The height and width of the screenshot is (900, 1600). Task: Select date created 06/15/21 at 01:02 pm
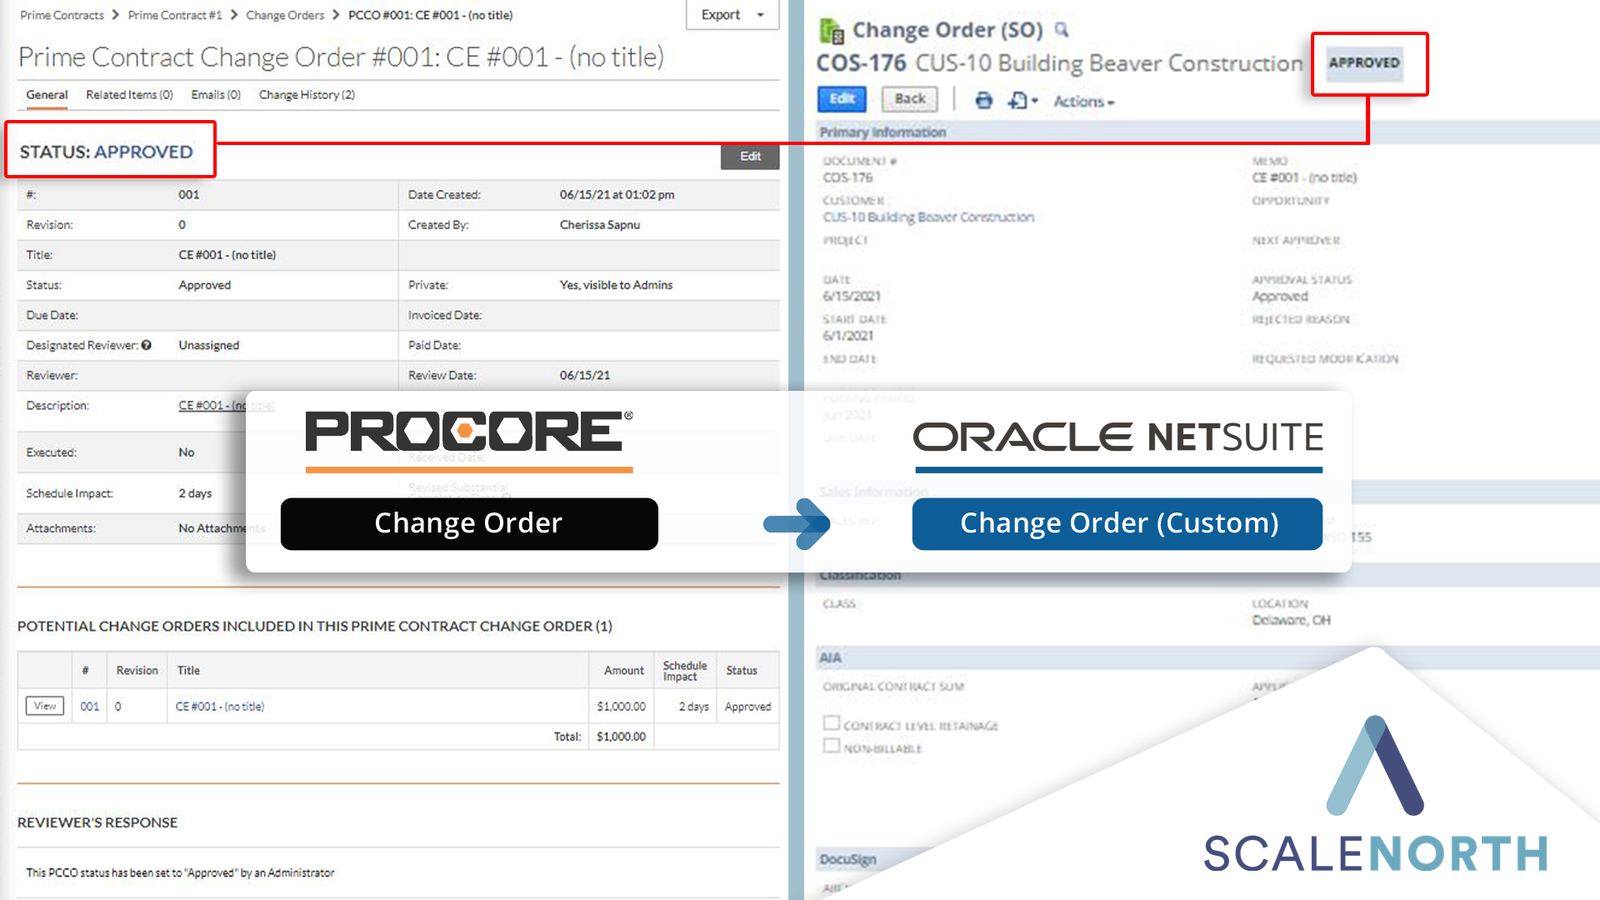coord(617,195)
